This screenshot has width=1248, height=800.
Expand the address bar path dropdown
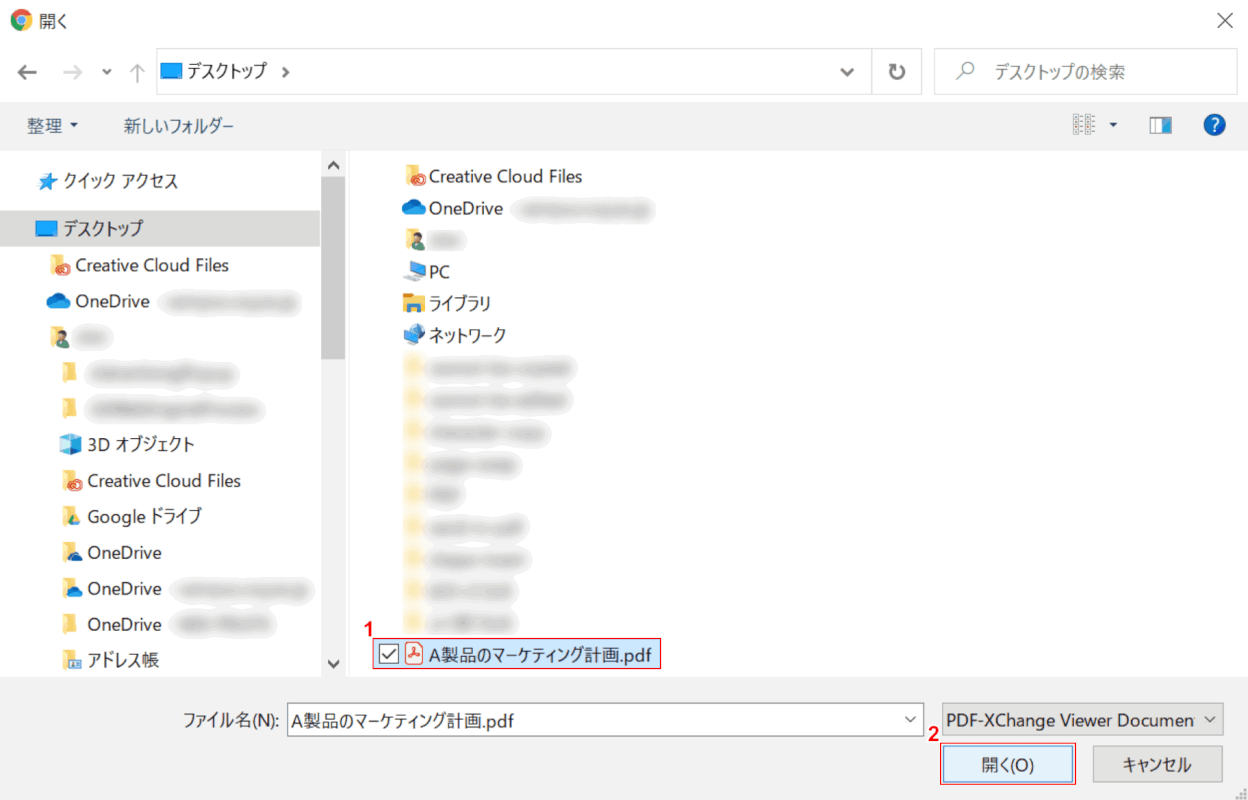point(847,72)
